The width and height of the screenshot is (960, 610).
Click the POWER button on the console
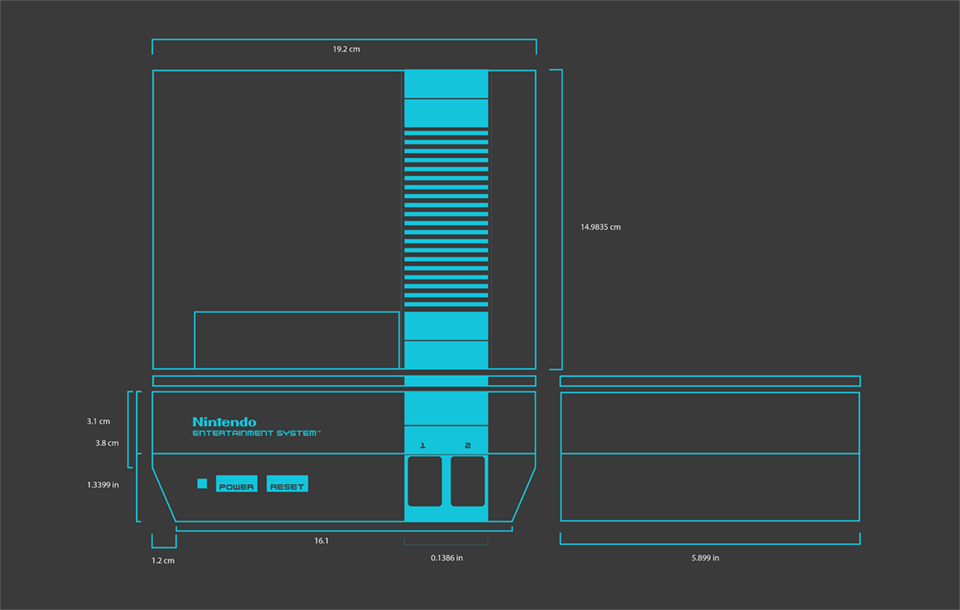(236, 484)
